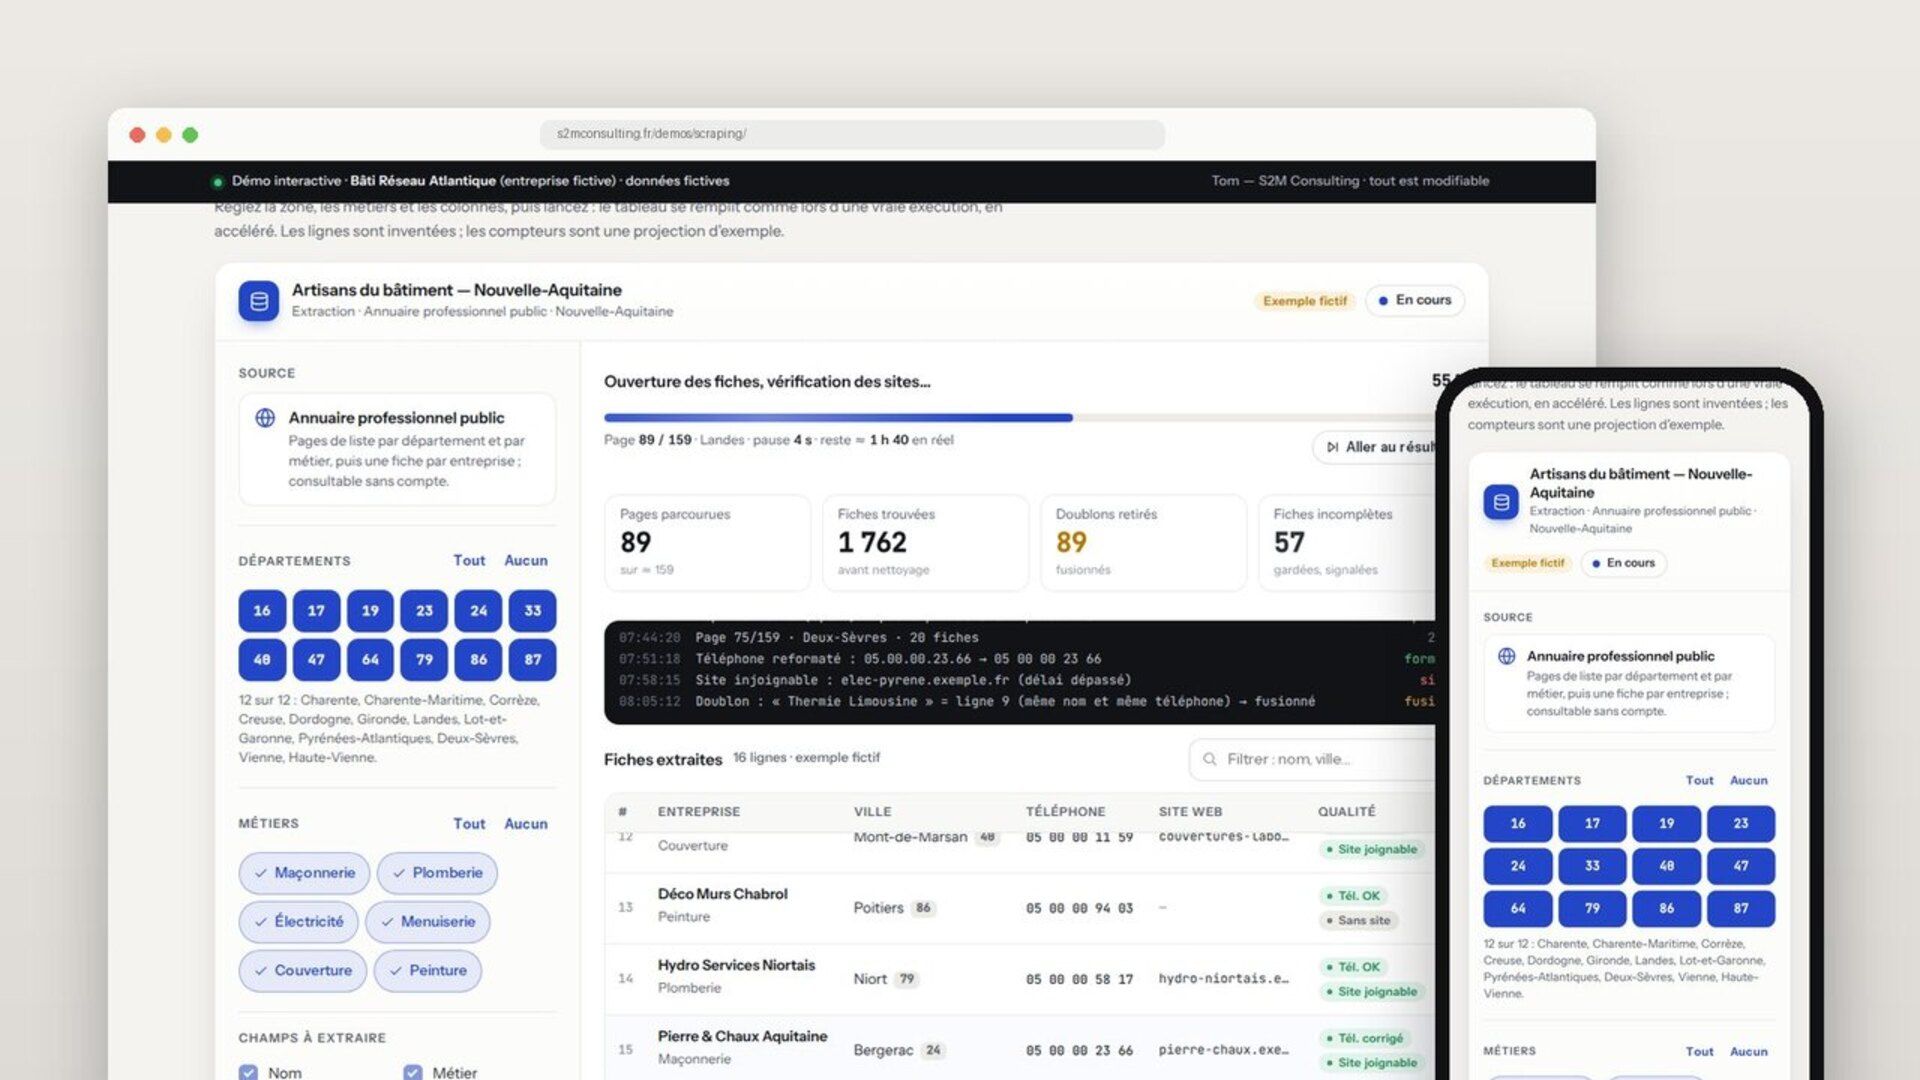Screen dimensions: 1920x1080
Task: Click the globe icon in the phone Source card
Action: coord(1506,657)
